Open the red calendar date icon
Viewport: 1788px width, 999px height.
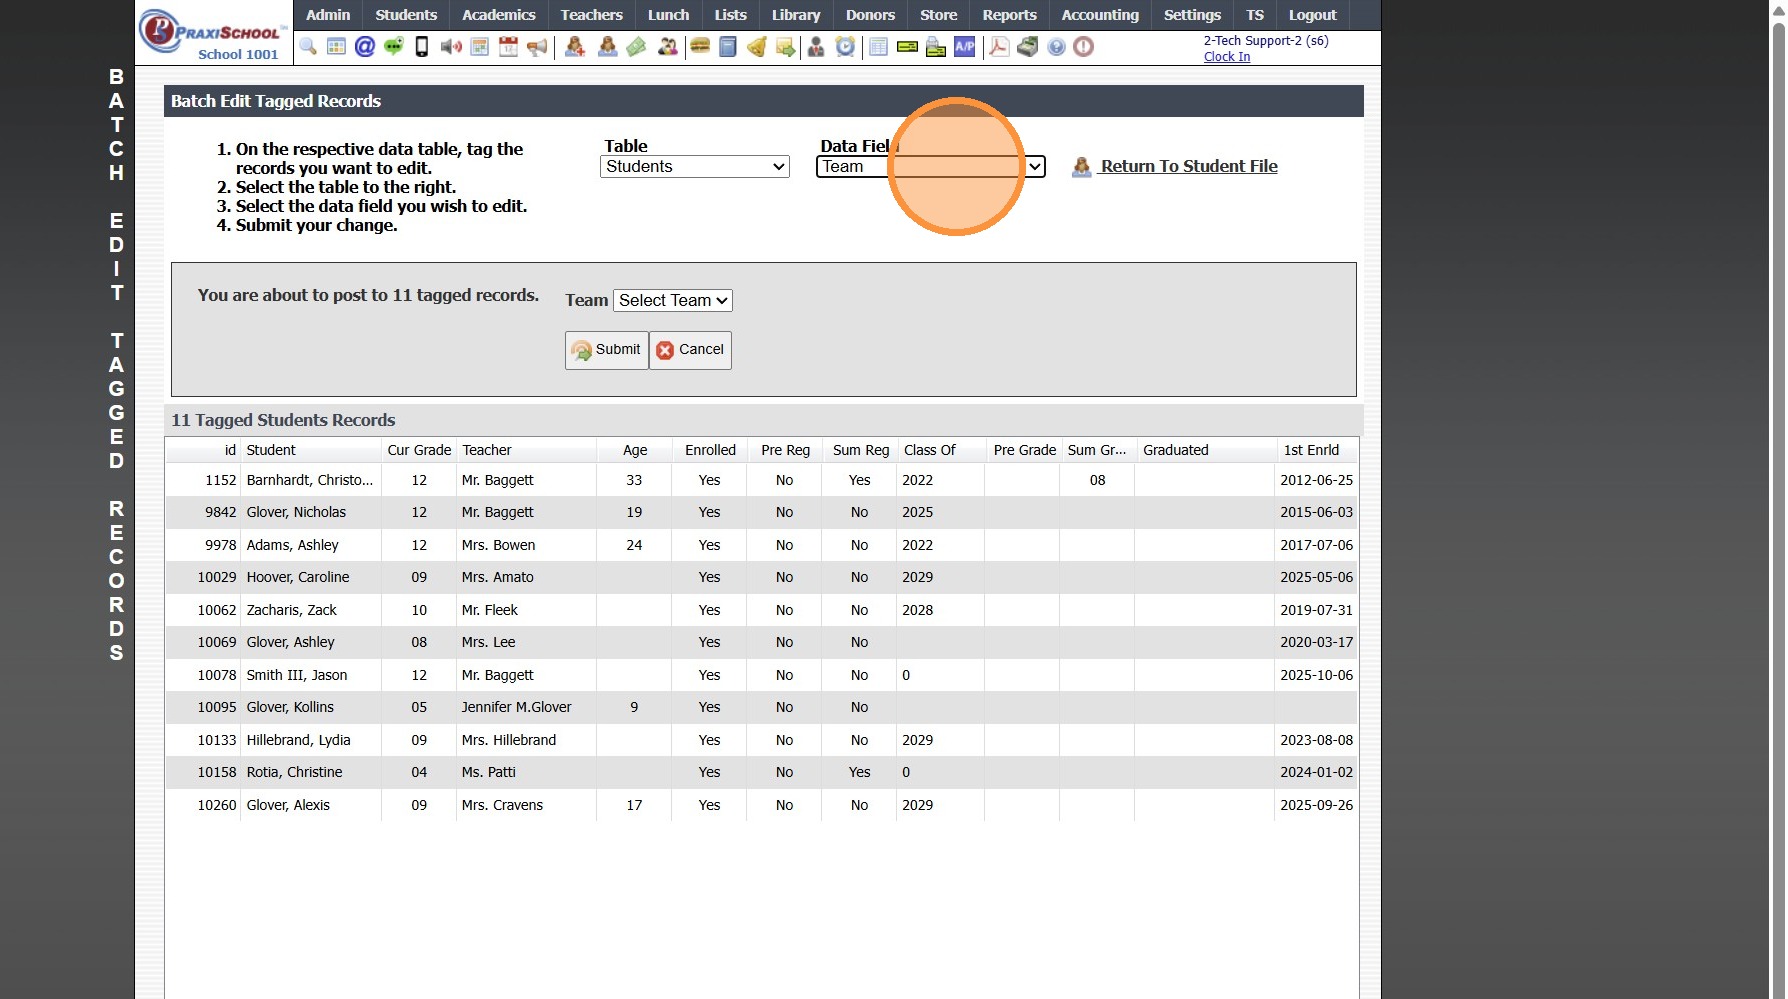(x=508, y=47)
